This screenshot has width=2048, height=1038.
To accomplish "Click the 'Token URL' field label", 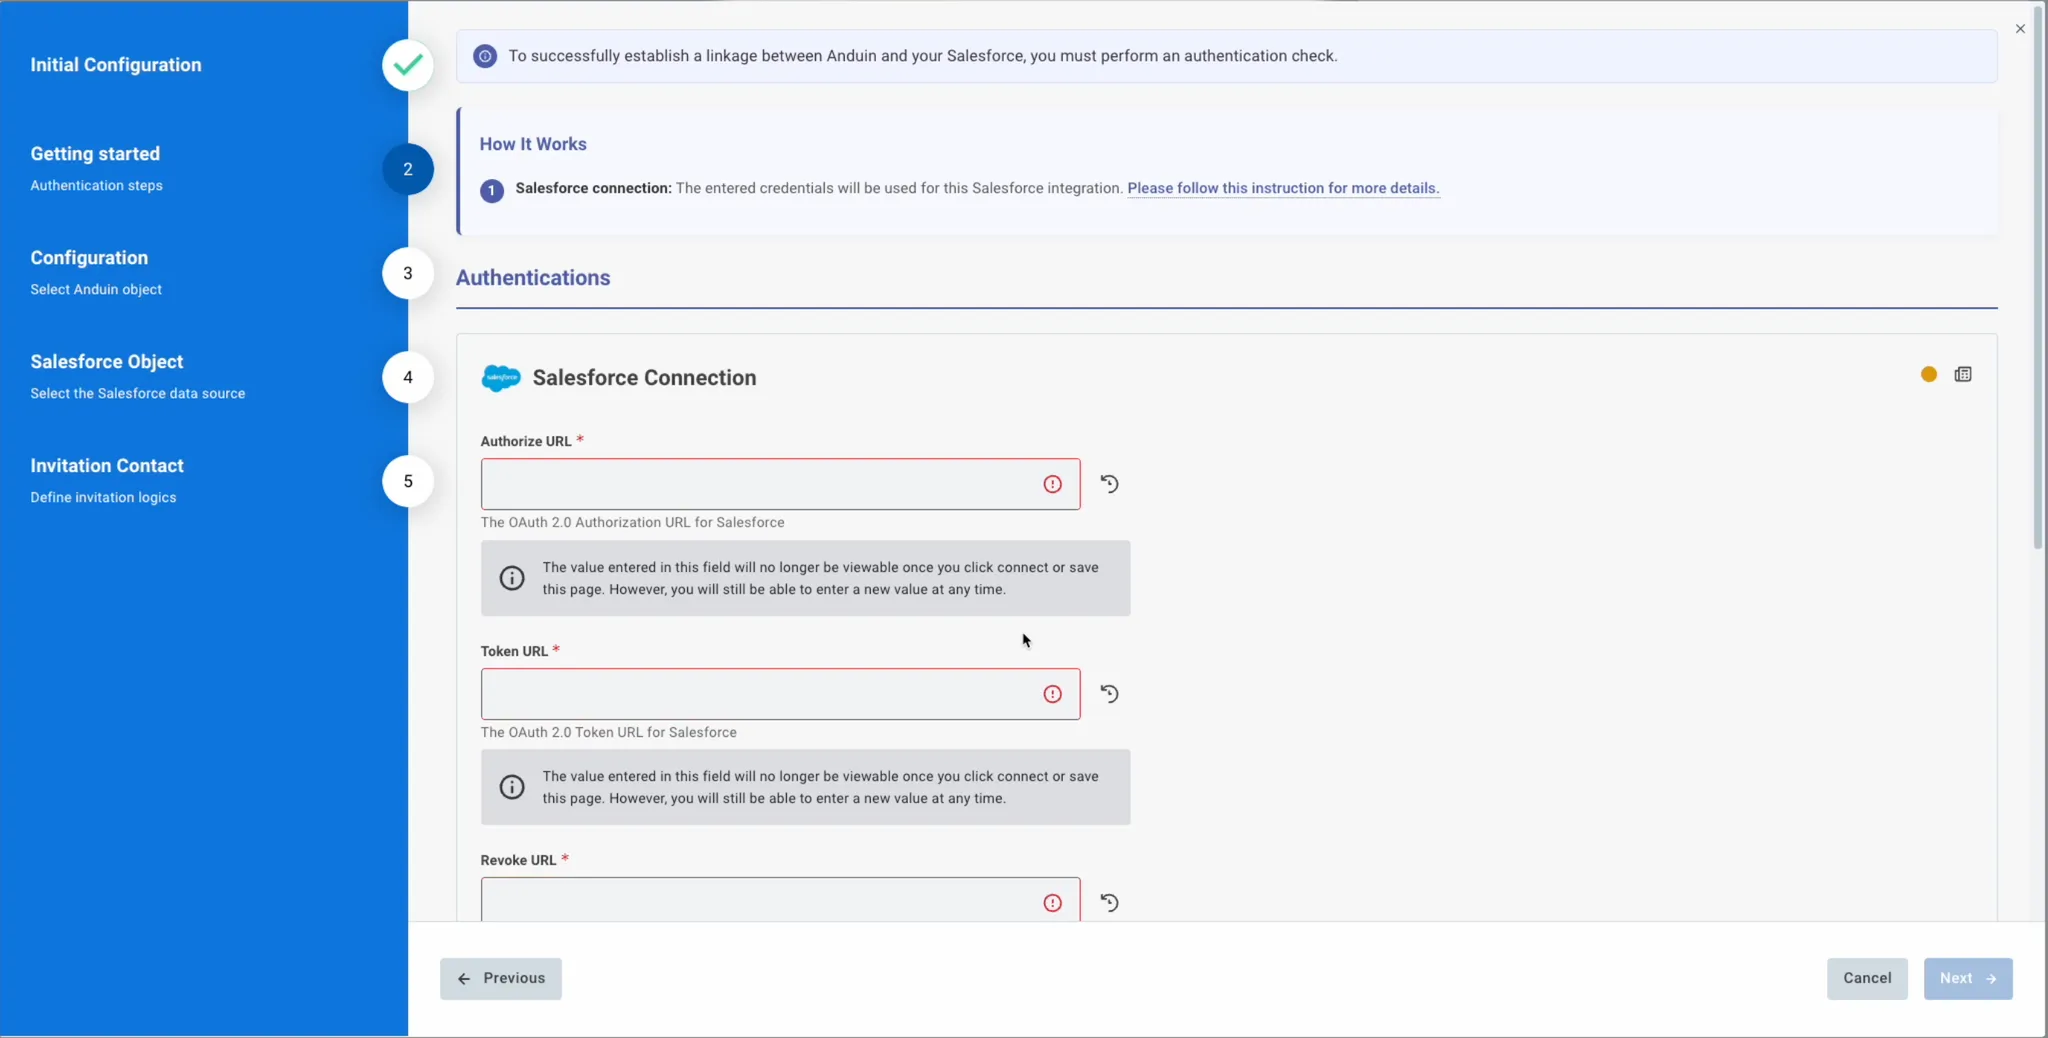I will [x=514, y=651].
